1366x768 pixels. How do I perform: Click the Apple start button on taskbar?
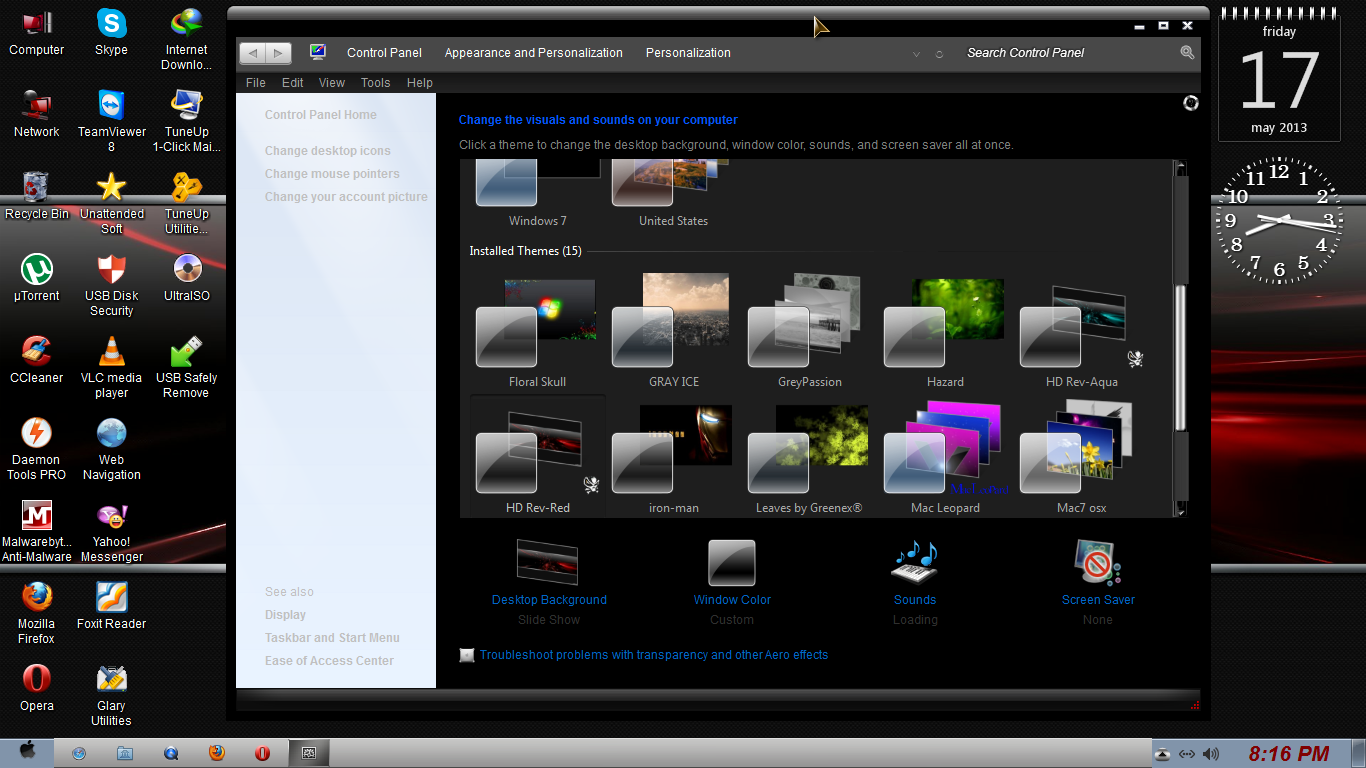pyautogui.click(x=28, y=751)
